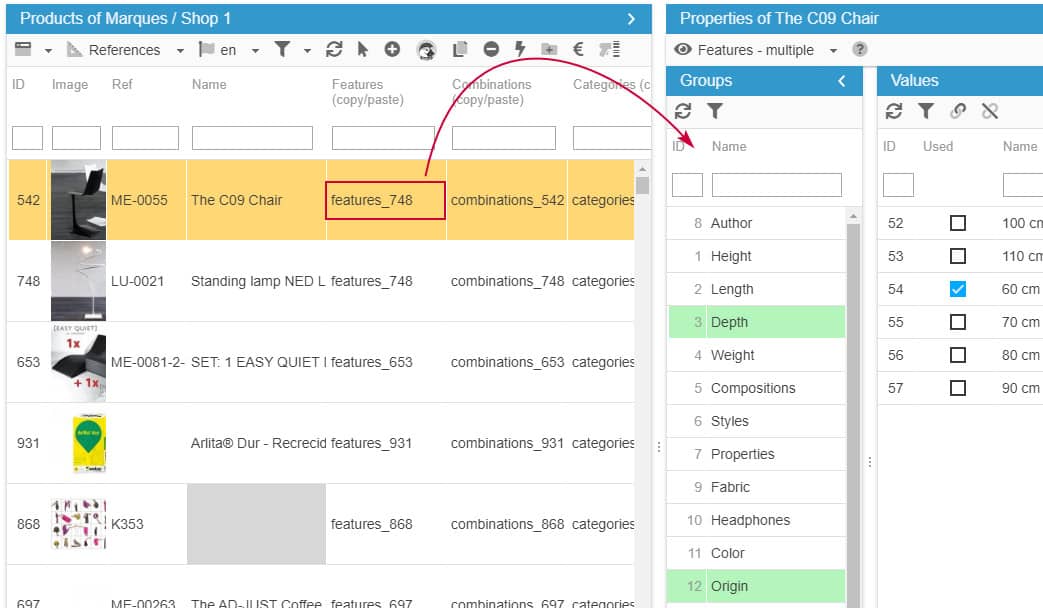Screen dimensions: 1043x608
Task: Expand the Features - multiple dropdown
Action: tap(833, 50)
